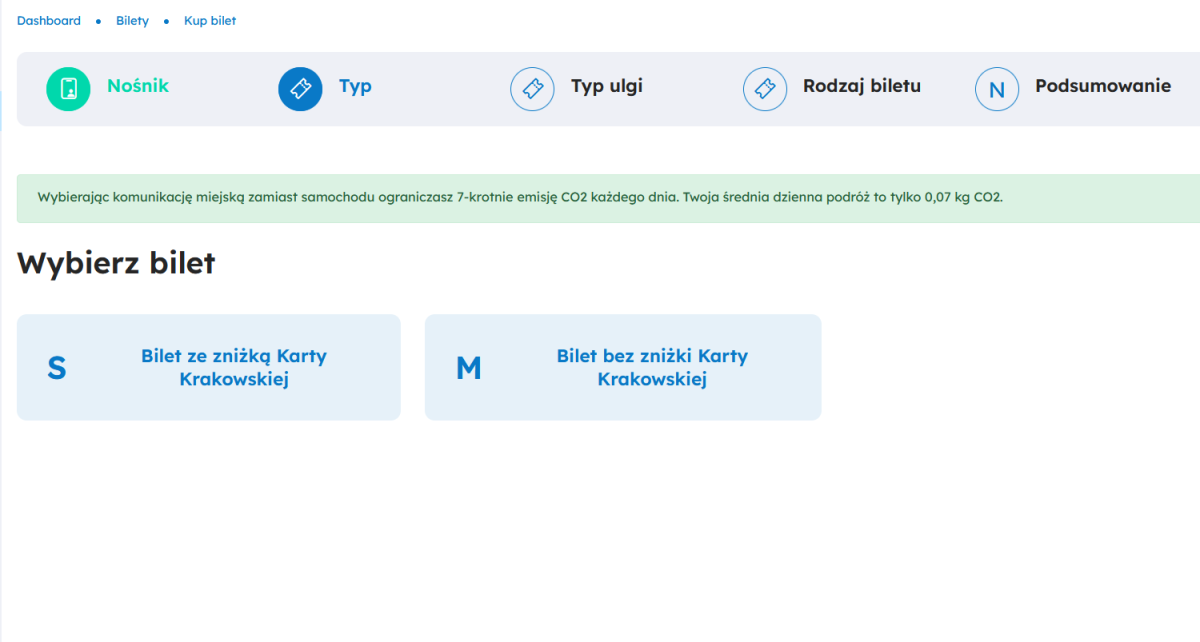Switch to the Typ step label
This screenshot has width=1200, height=642.
click(355, 86)
